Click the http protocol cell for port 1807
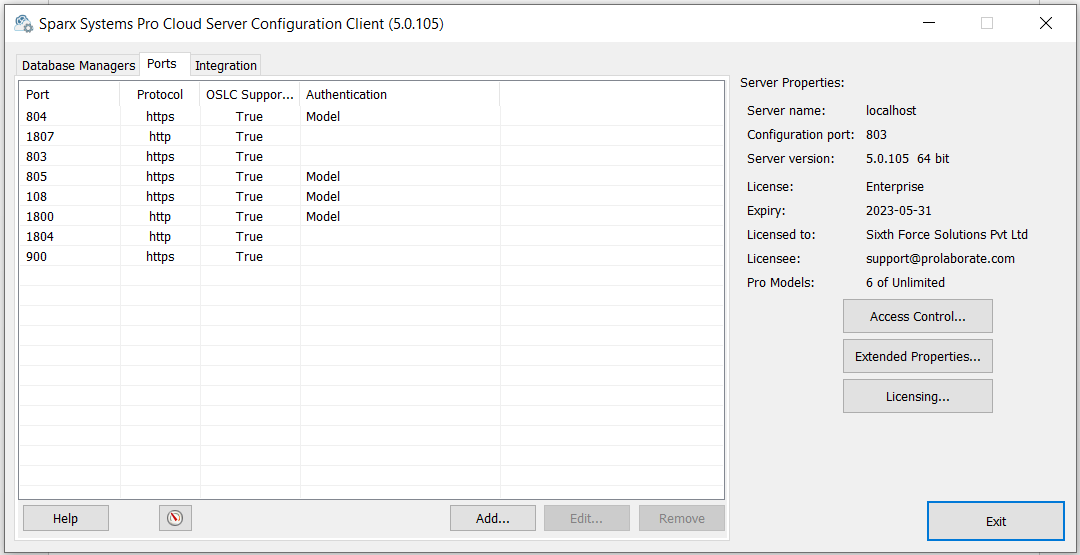This screenshot has height=555, width=1080. click(160, 136)
